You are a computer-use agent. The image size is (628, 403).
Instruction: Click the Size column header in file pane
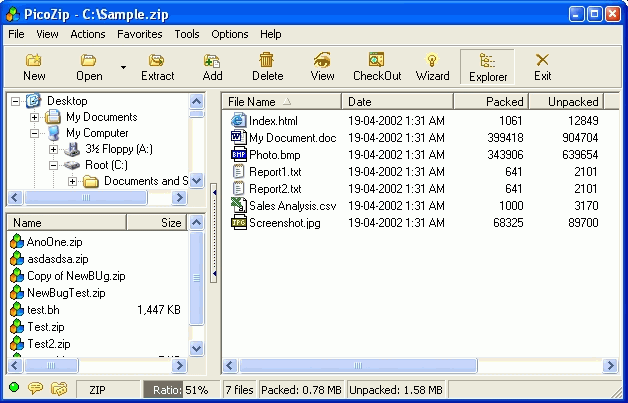pos(157,223)
